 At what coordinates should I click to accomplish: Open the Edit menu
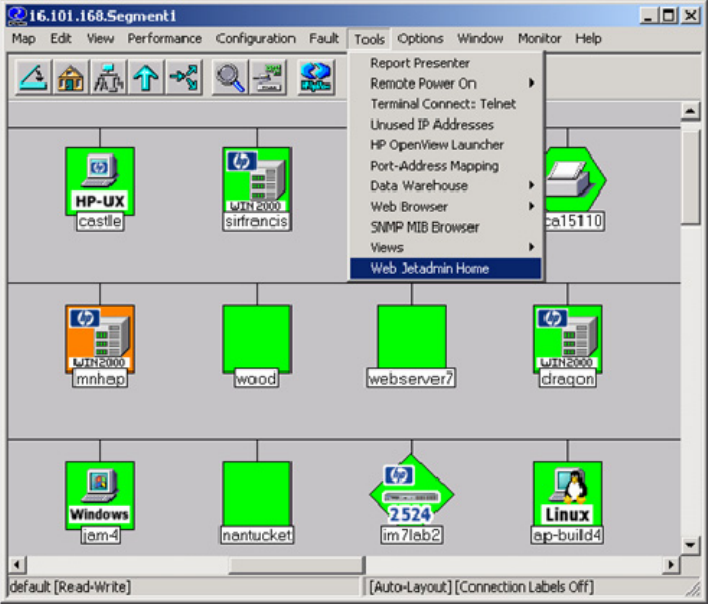(x=61, y=39)
